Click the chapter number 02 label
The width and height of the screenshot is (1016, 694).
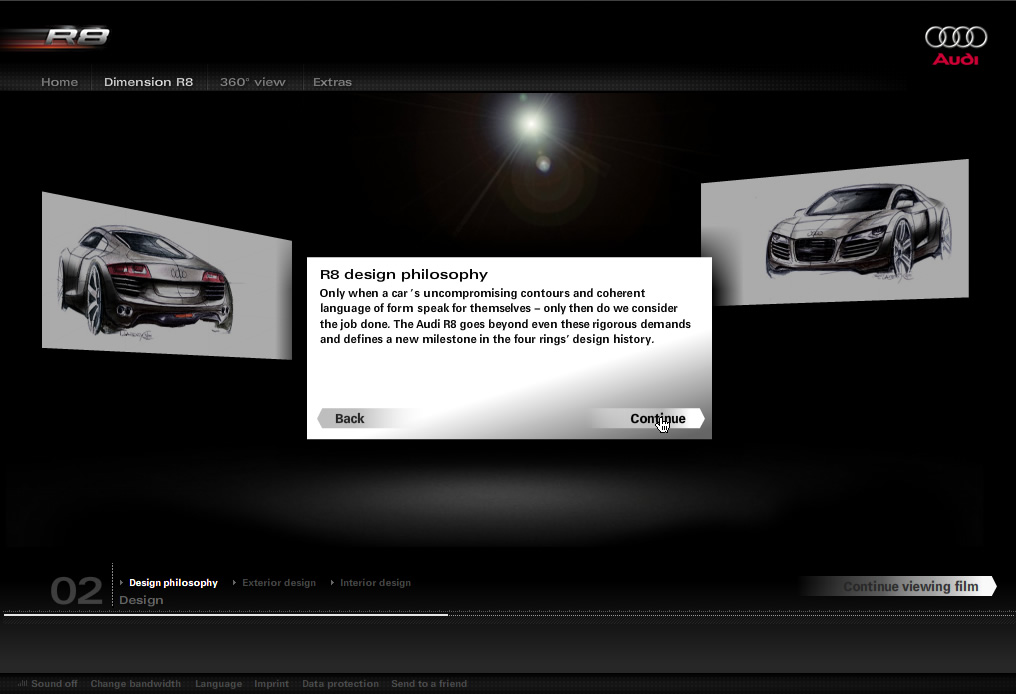(76, 591)
